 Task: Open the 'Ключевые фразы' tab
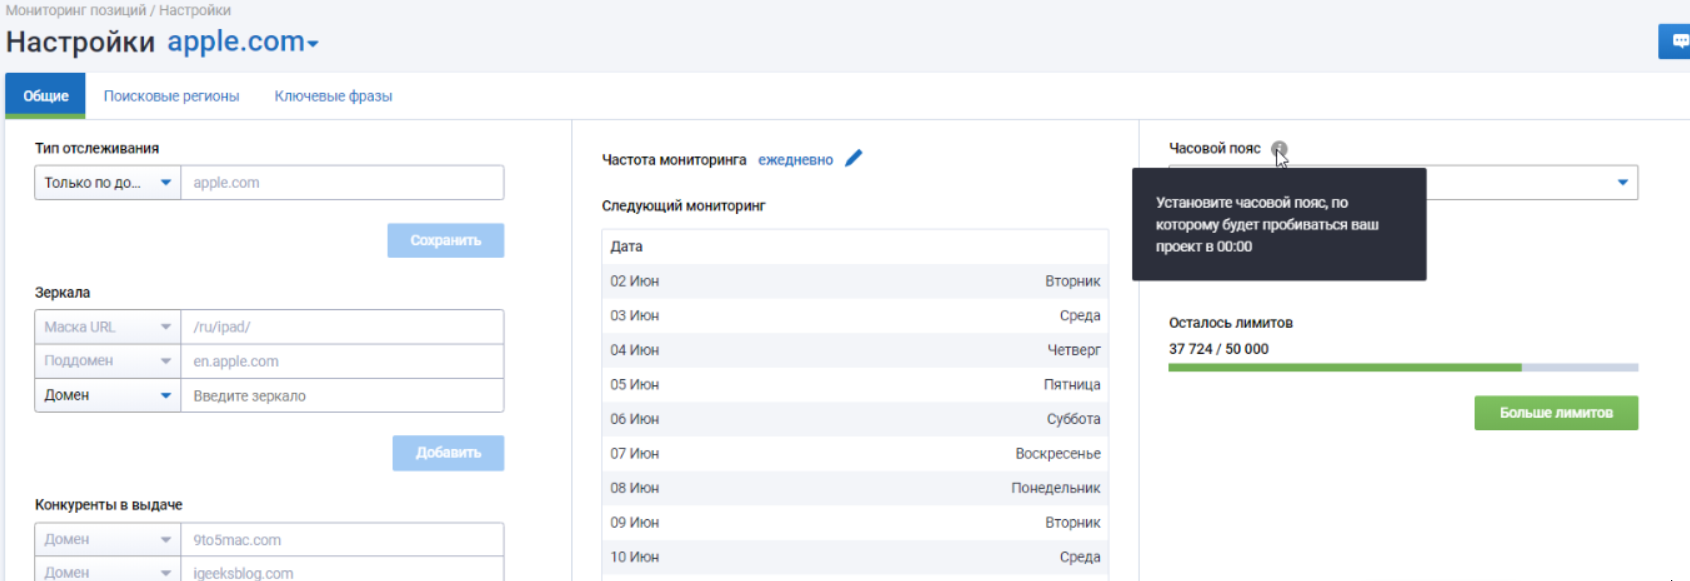333,96
